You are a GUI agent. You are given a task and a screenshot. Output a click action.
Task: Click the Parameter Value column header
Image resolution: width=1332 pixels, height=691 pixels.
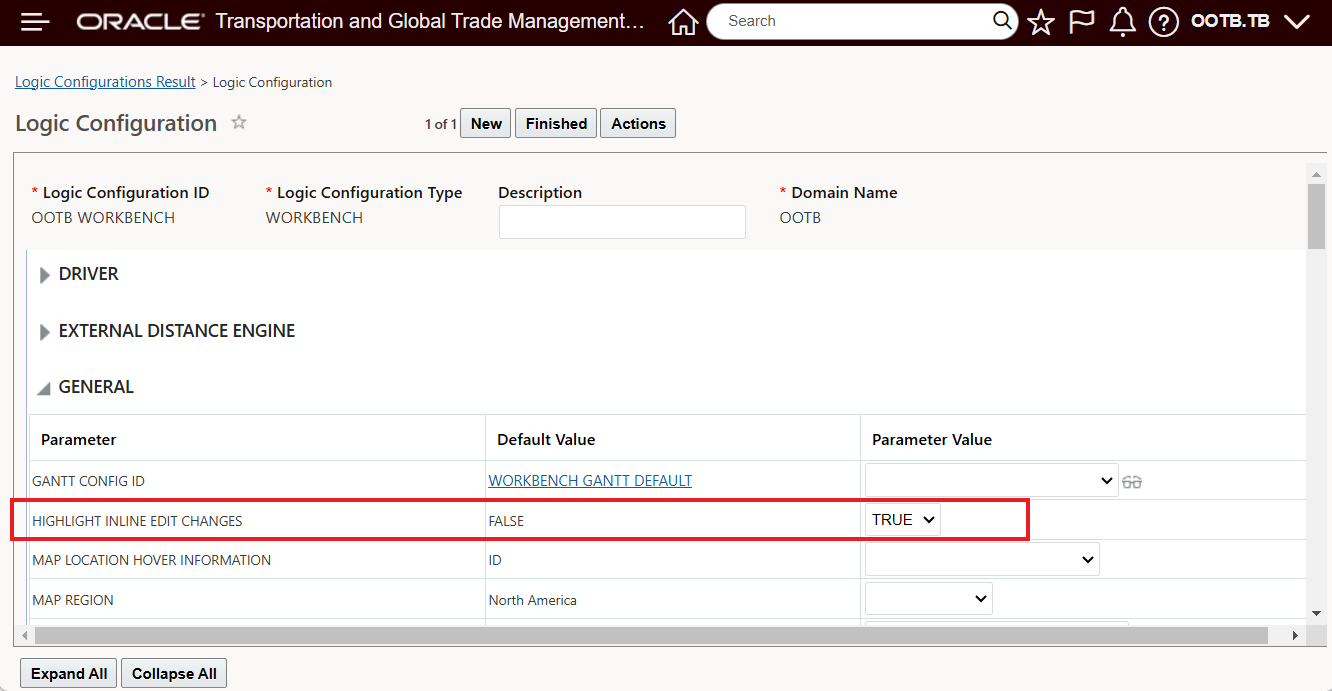pos(932,440)
